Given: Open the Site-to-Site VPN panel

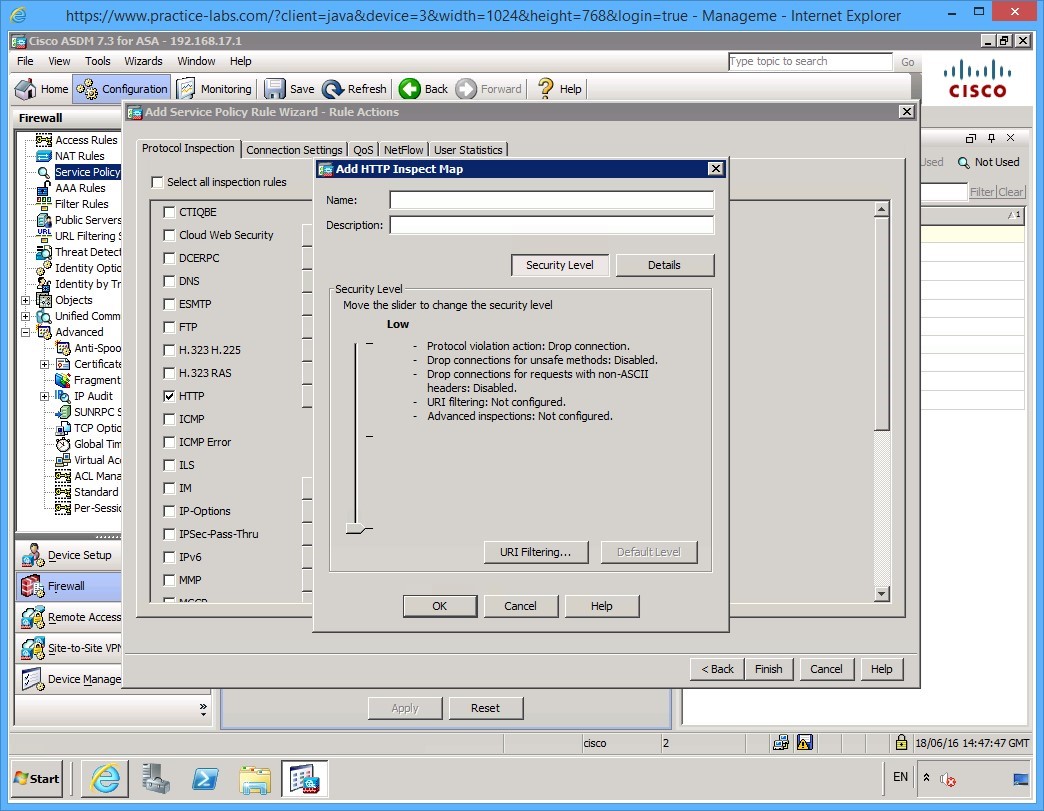Looking at the screenshot, I should click(67, 648).
